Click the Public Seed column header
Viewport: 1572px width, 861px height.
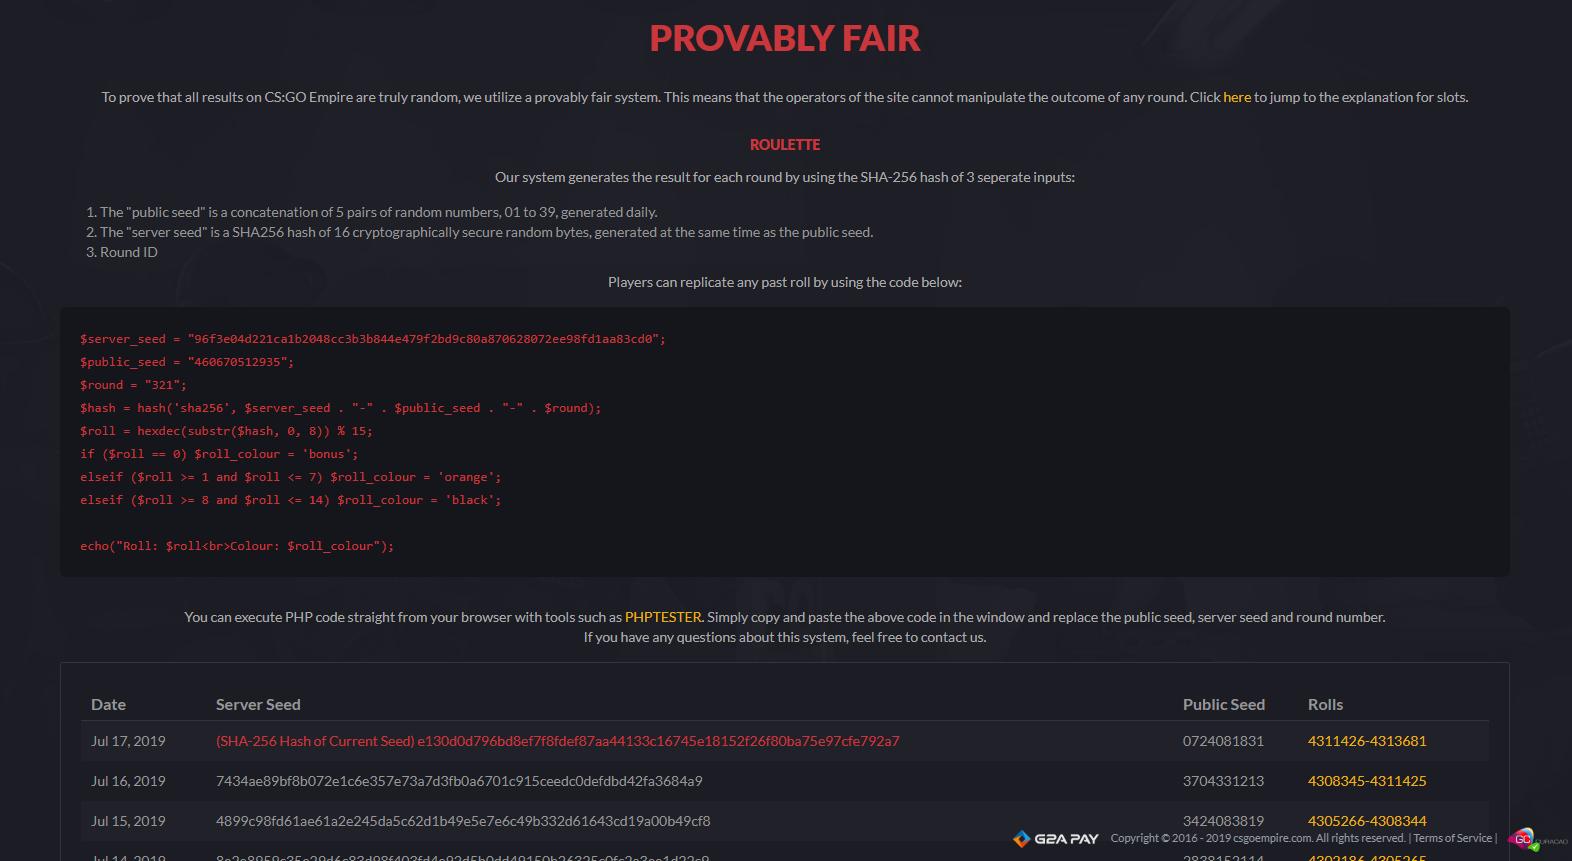tap(1224, 705)
